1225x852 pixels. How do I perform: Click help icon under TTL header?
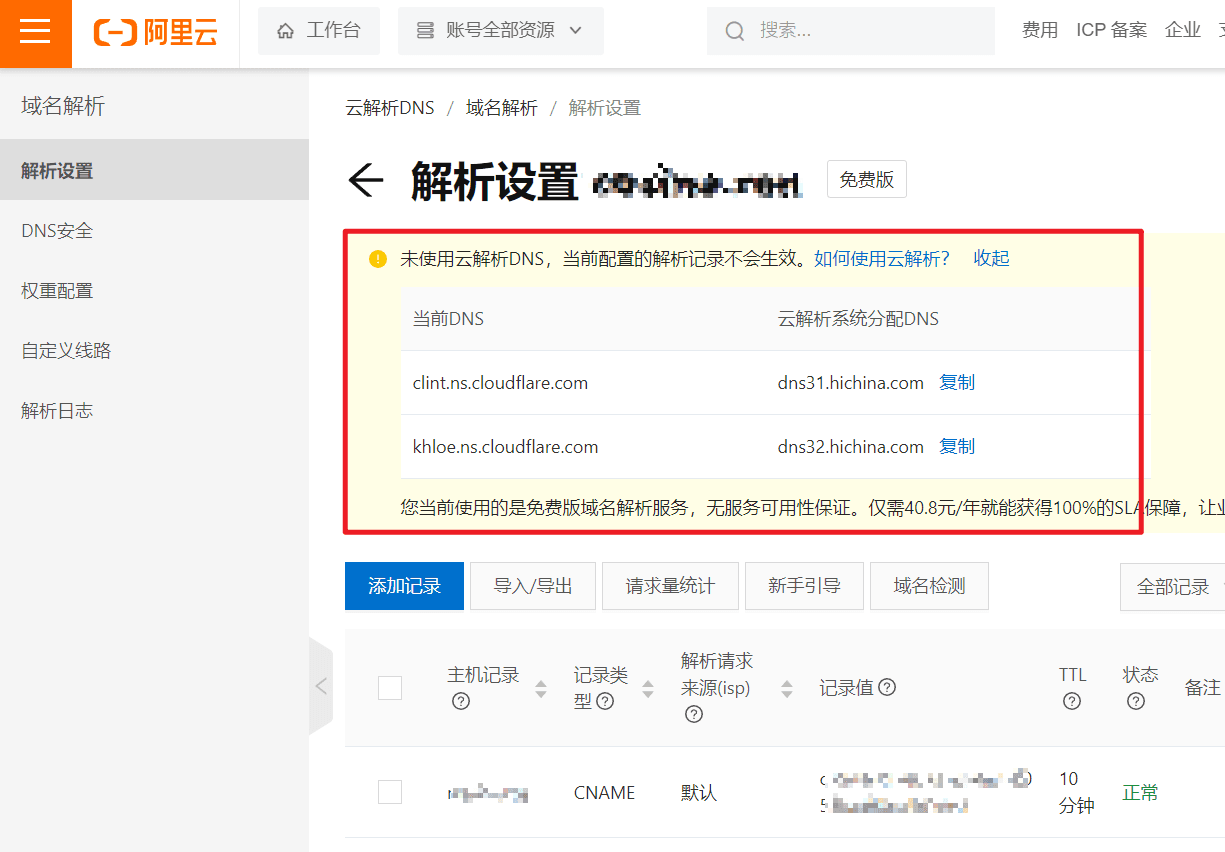click(1072, 701)
